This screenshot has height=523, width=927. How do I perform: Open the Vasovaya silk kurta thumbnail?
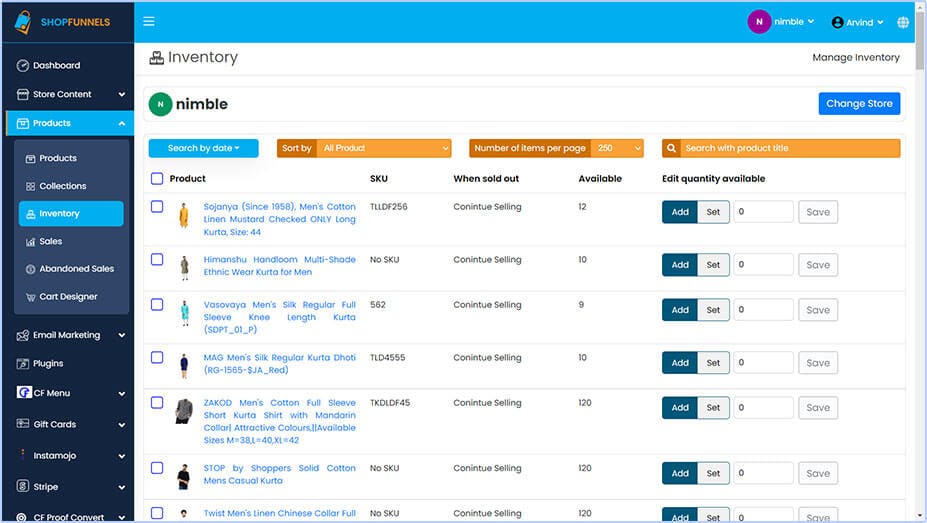pyautogui.click(x=184, y=313)
